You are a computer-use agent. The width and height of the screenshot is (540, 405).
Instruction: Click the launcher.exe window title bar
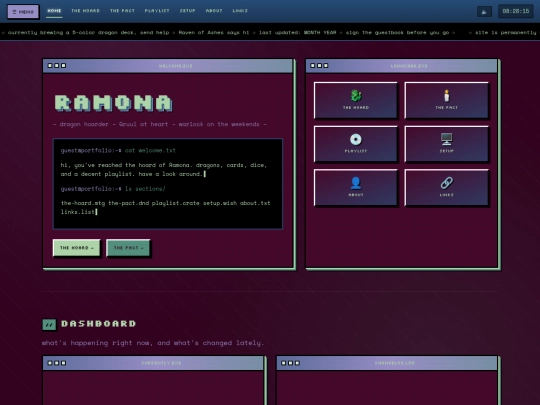point(402,66)
